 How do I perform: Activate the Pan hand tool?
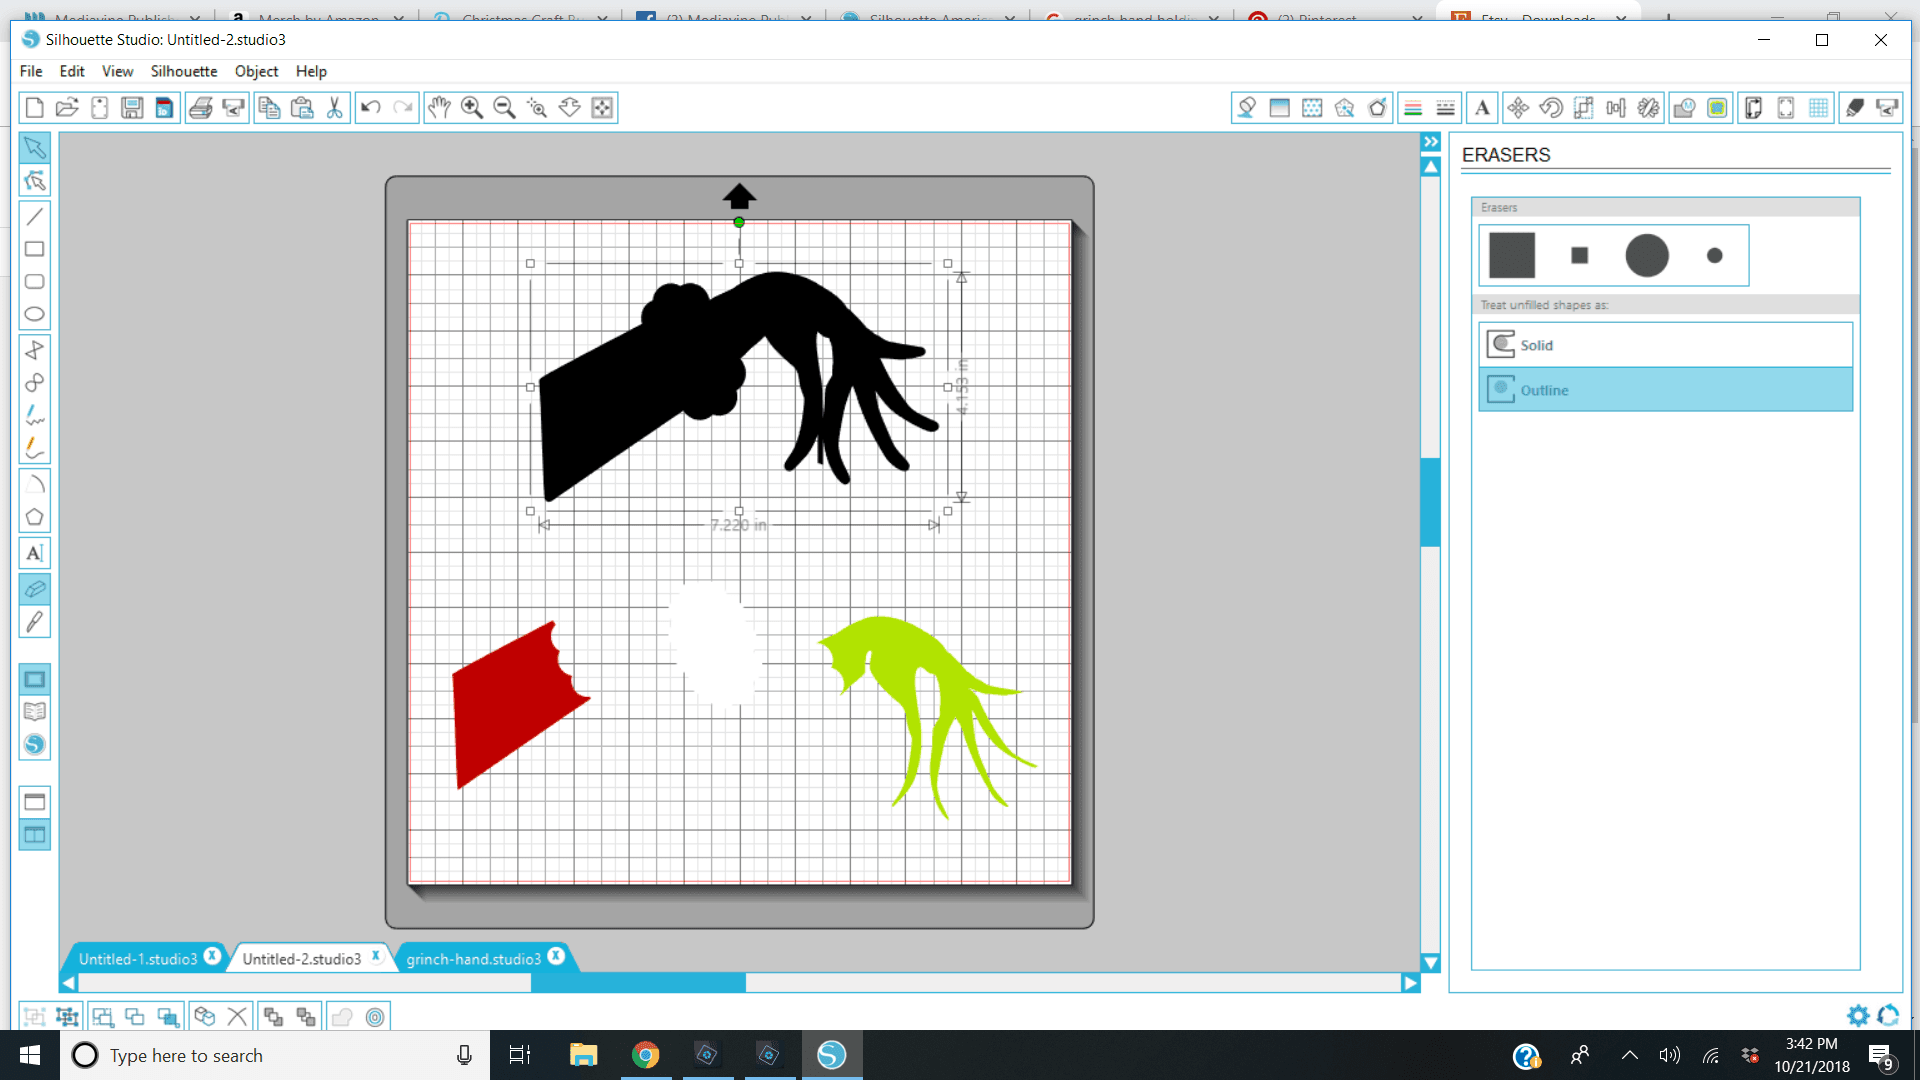[x=439, y=108]
